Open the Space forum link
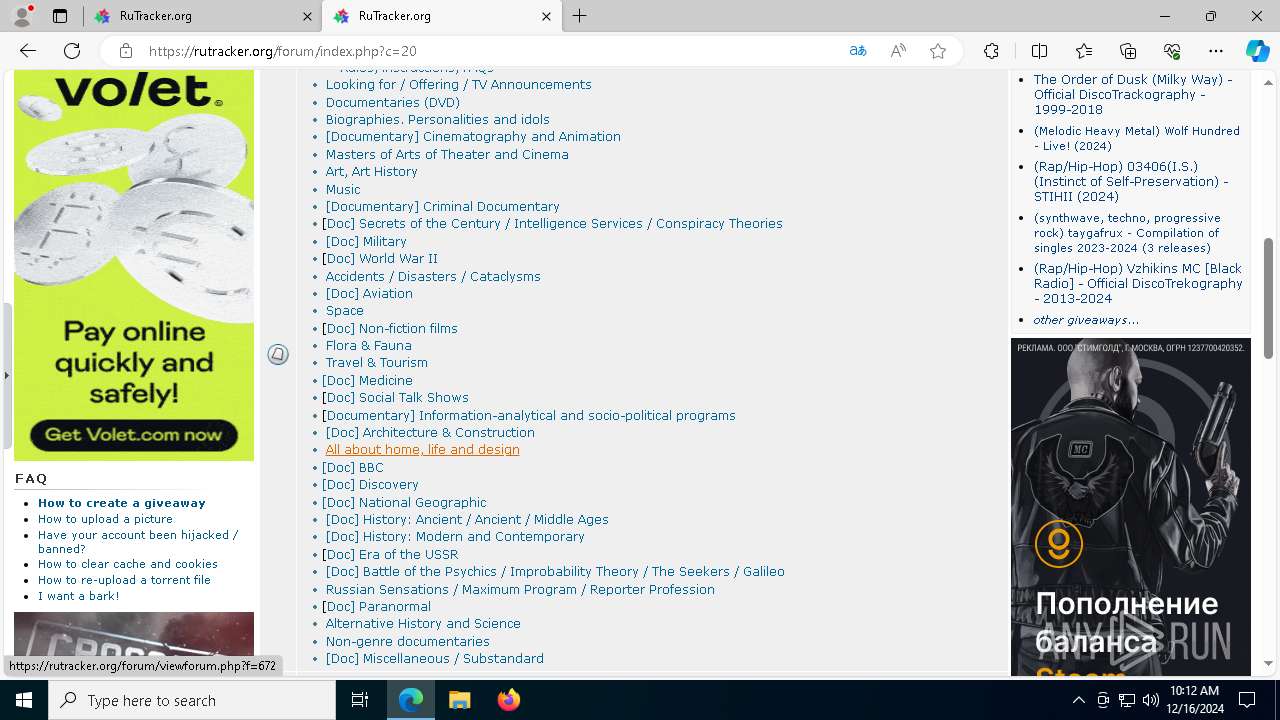The image size is (1280, 720). (x=344, y=310)
